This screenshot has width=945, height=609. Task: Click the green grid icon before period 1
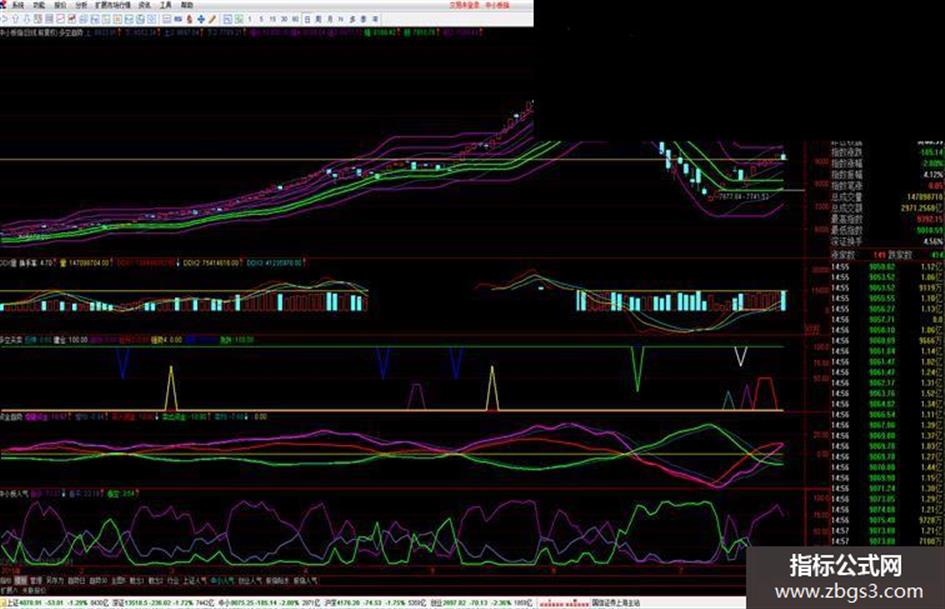[239, 19]
